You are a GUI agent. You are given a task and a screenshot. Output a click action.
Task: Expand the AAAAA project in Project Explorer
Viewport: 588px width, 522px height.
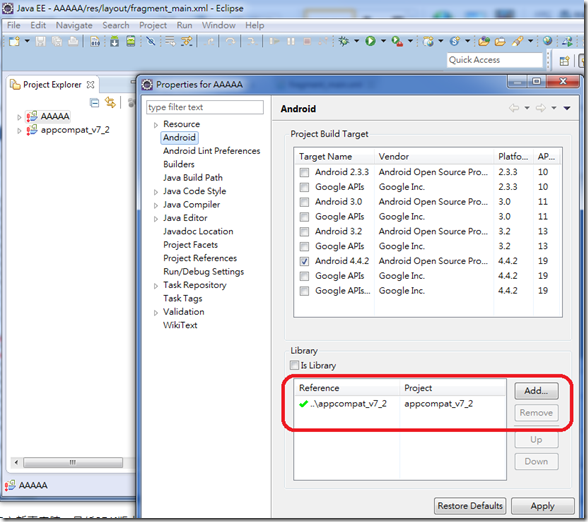[19, 117]
